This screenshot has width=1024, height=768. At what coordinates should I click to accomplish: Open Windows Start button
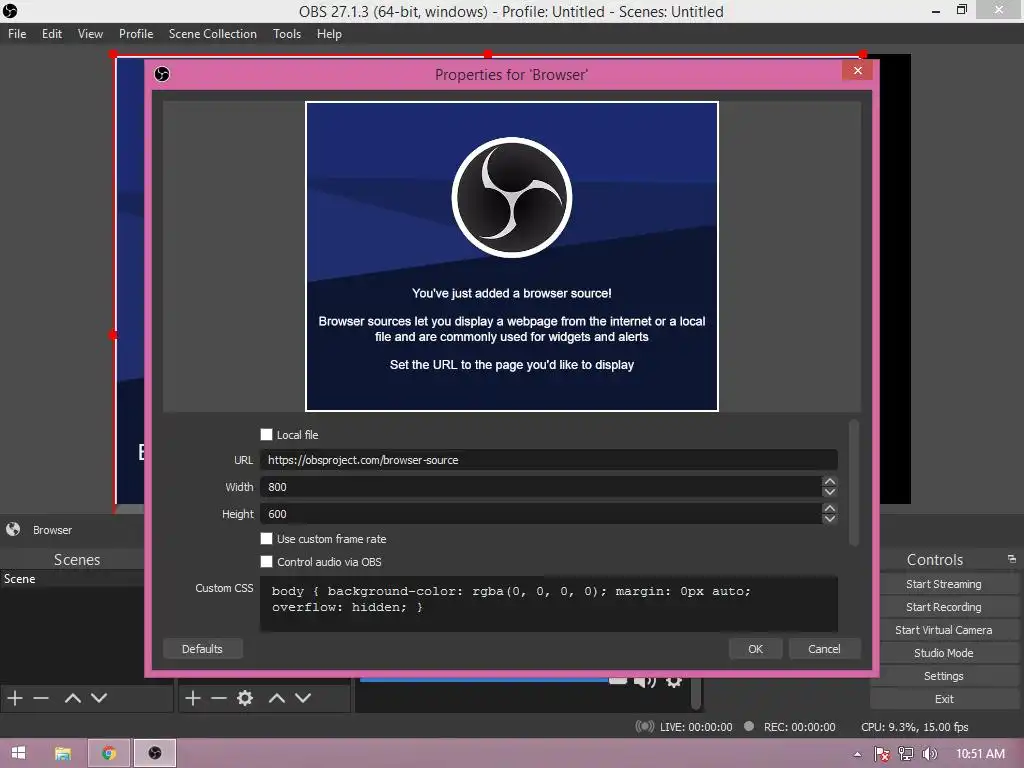pos(18,753)
